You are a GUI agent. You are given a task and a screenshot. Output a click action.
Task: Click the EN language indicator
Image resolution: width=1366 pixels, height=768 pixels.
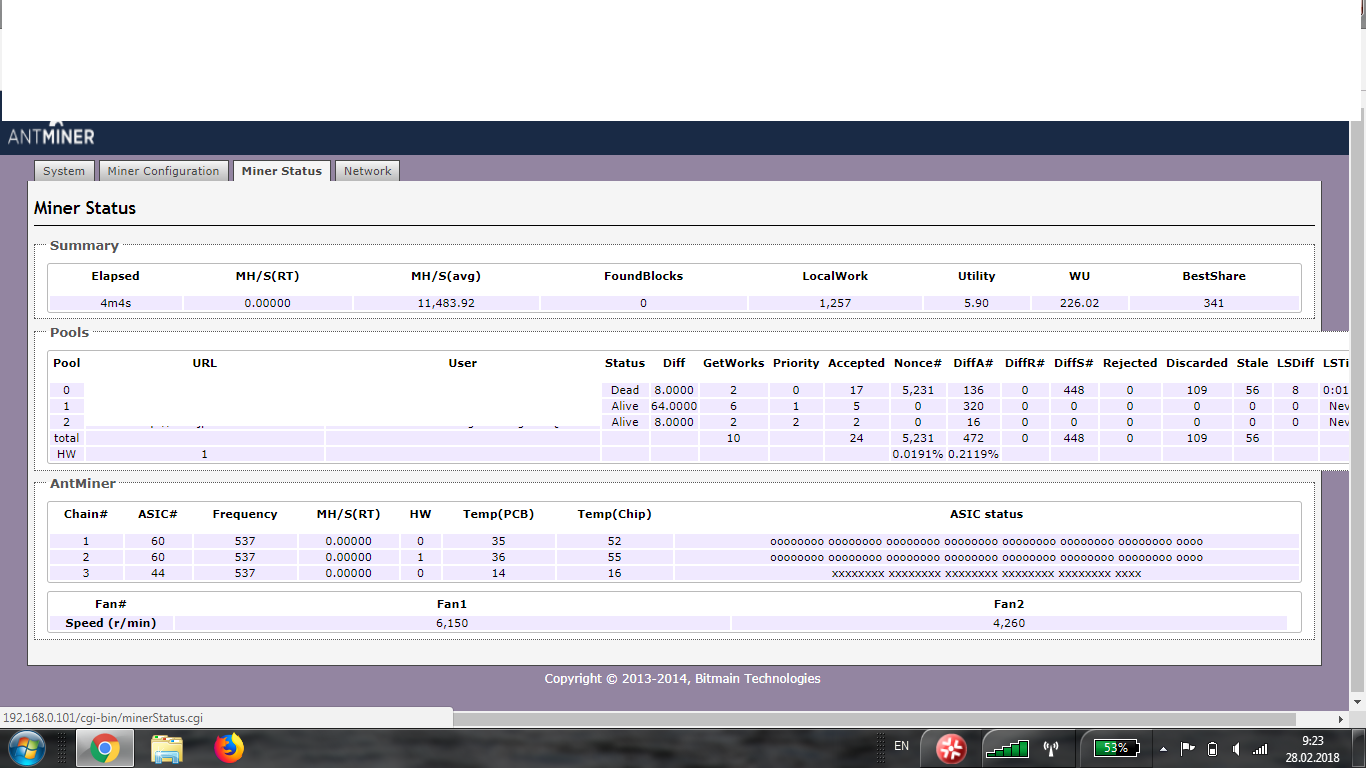click(901, 746)
